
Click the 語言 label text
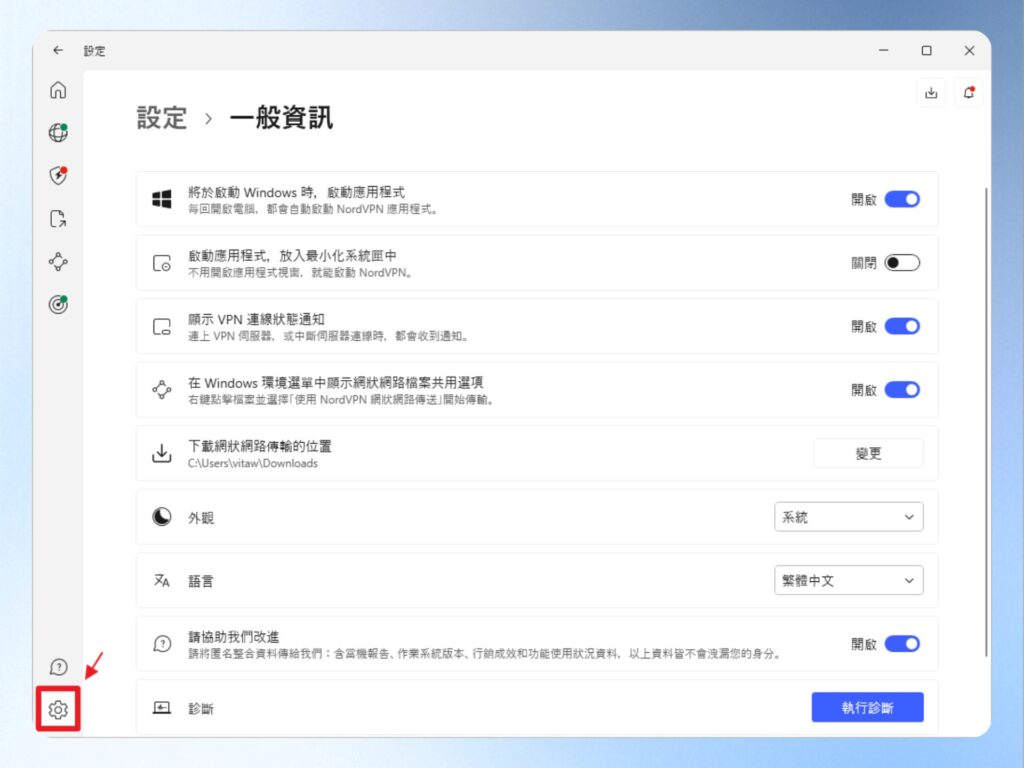coord(201,581)
